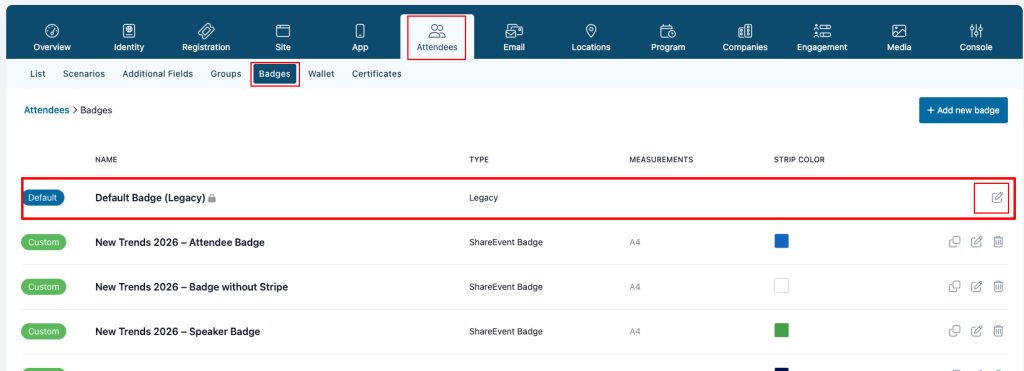Go to Registration section
This screenshot has width=1024, height=371.
tap(206, 37)
